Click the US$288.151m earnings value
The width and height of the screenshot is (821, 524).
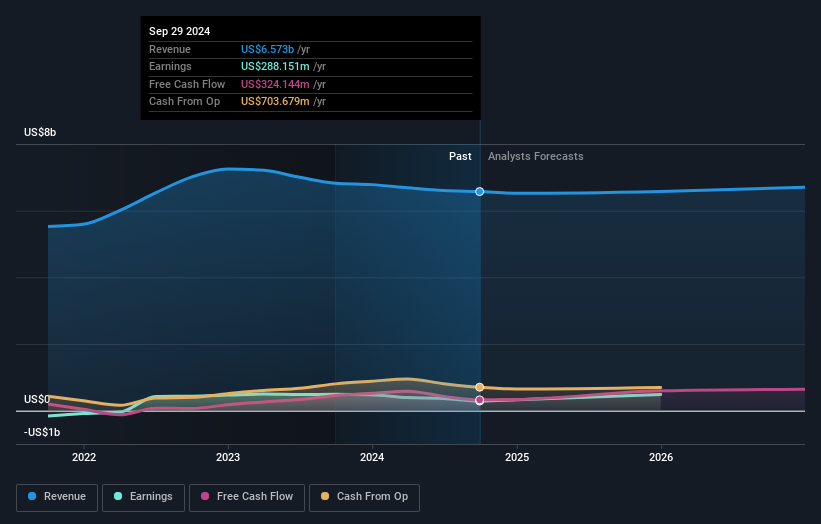[275, 66]
